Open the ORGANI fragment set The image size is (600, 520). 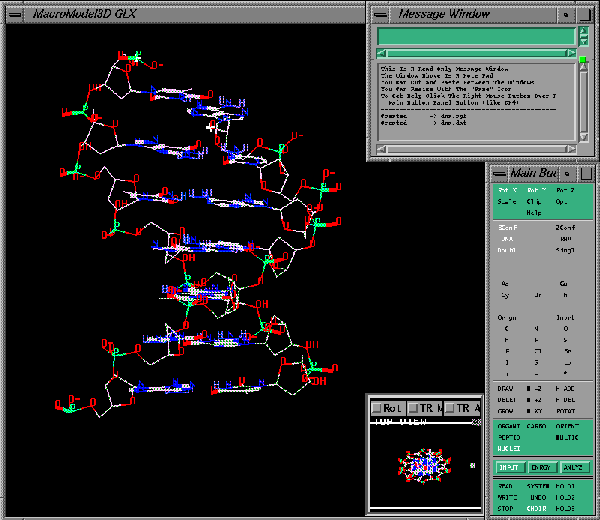(x=509, y=426)
